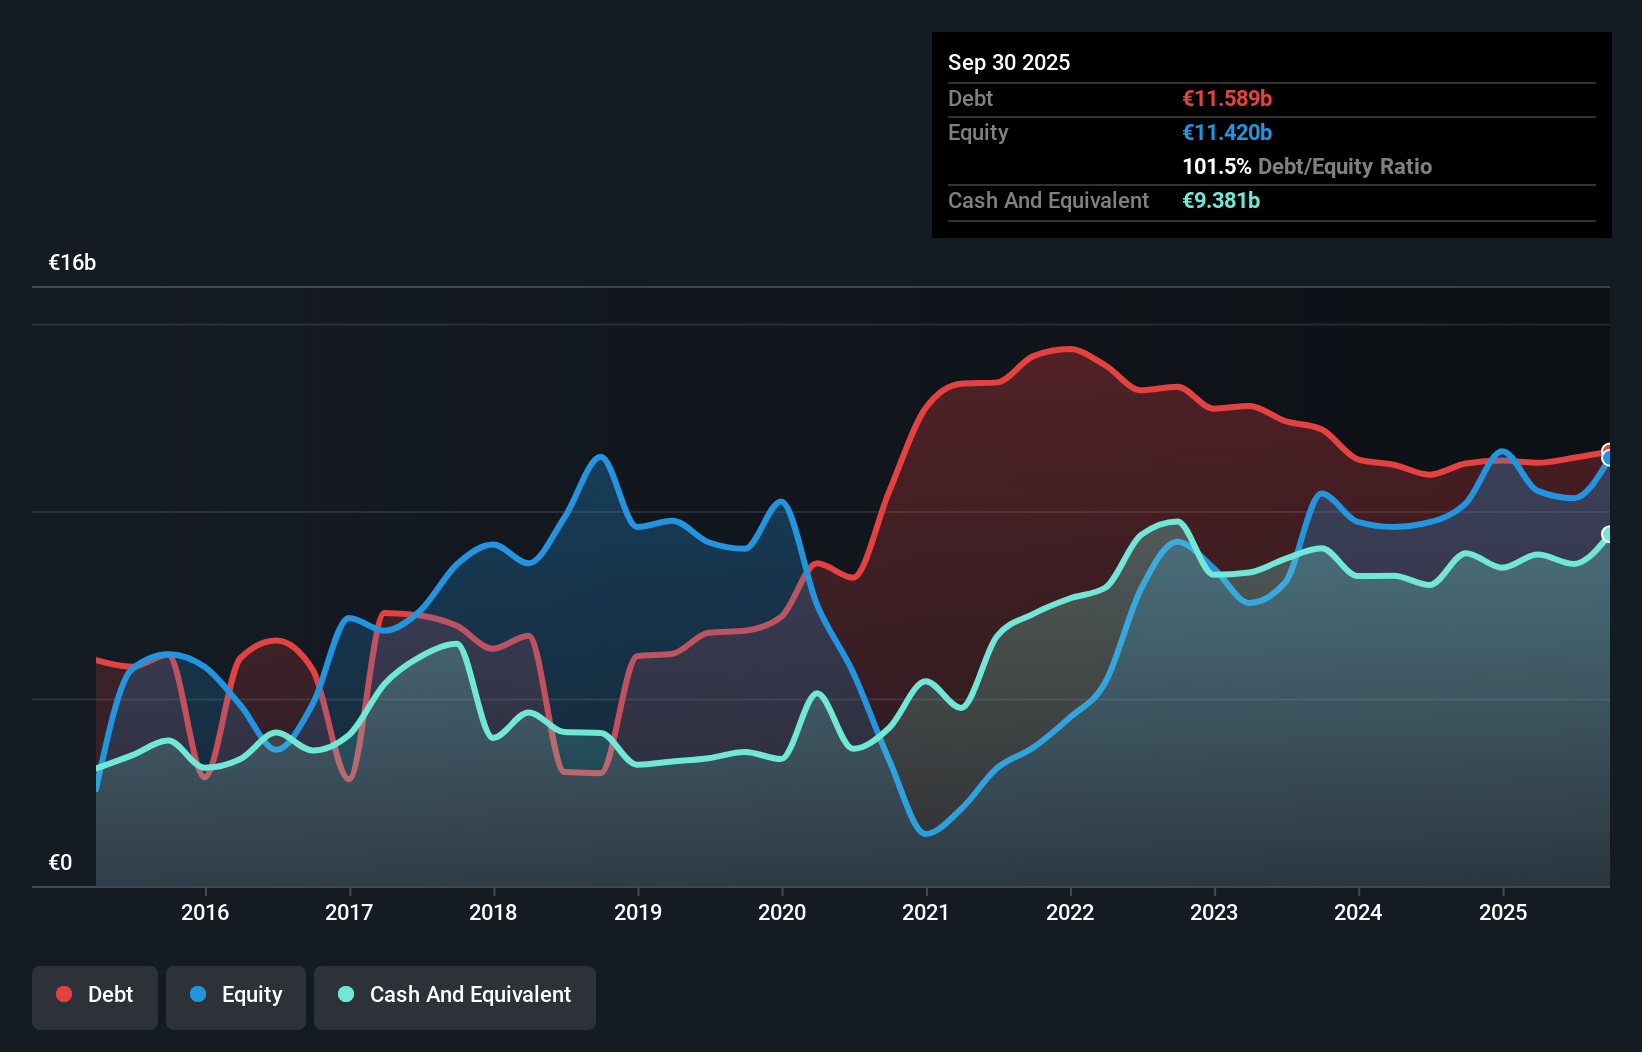Viewport: 1642px width, 1052px height.
Task: Click the teal Cash And Equivalent legend dot
Action: pos(346,994)
